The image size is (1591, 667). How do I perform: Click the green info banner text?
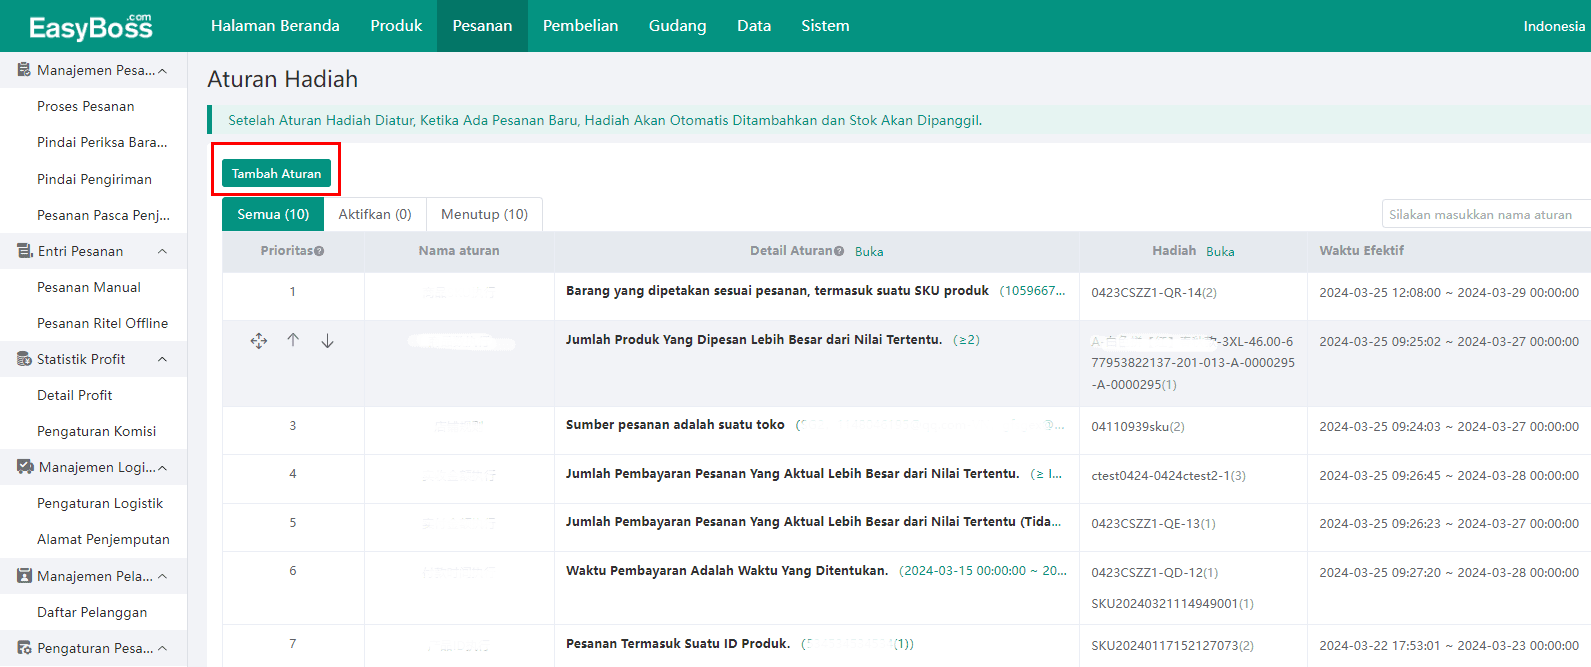605,120
